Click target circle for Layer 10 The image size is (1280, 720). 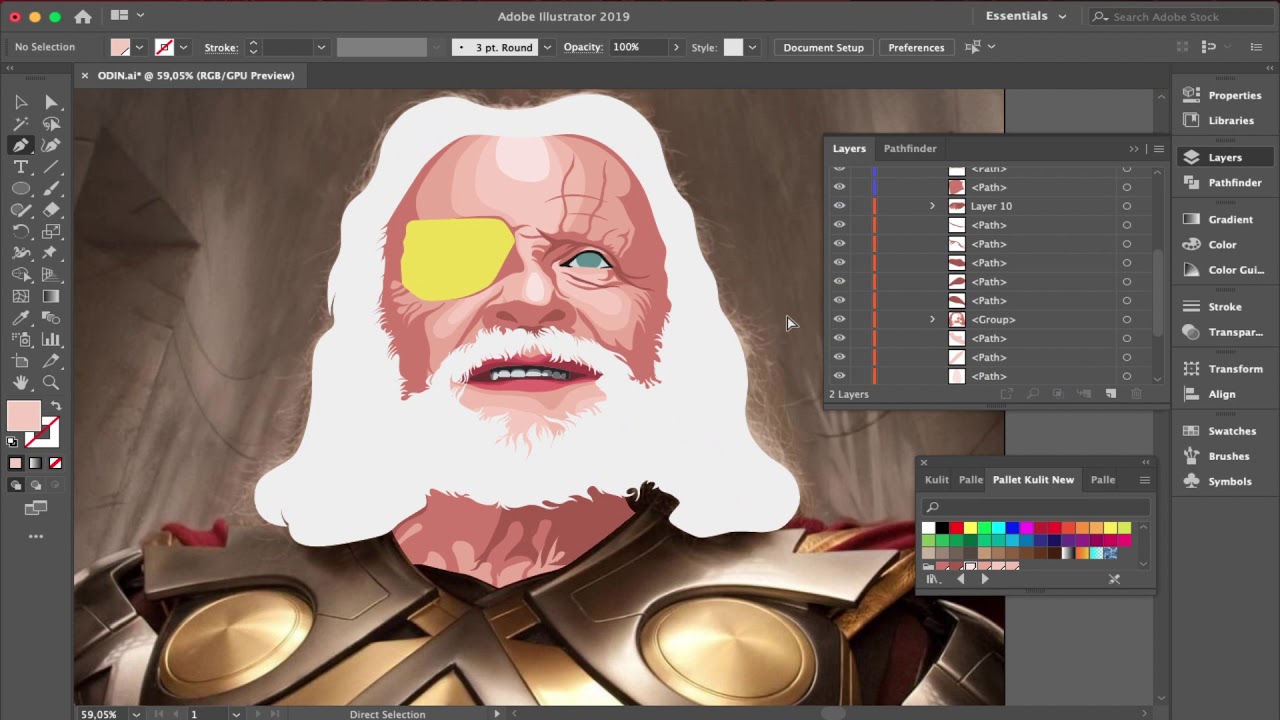1127,206
